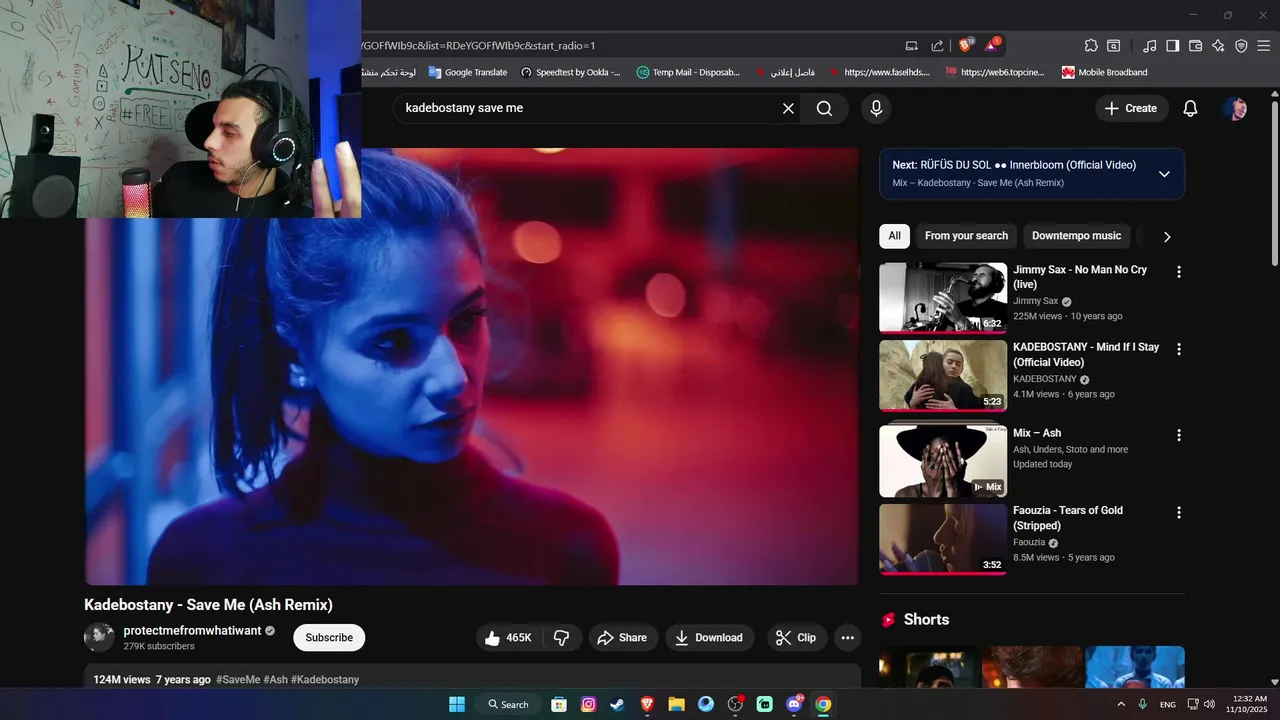Click the Download button
The width and height of the screenshot is (1280, 720).
coord(708,638)
